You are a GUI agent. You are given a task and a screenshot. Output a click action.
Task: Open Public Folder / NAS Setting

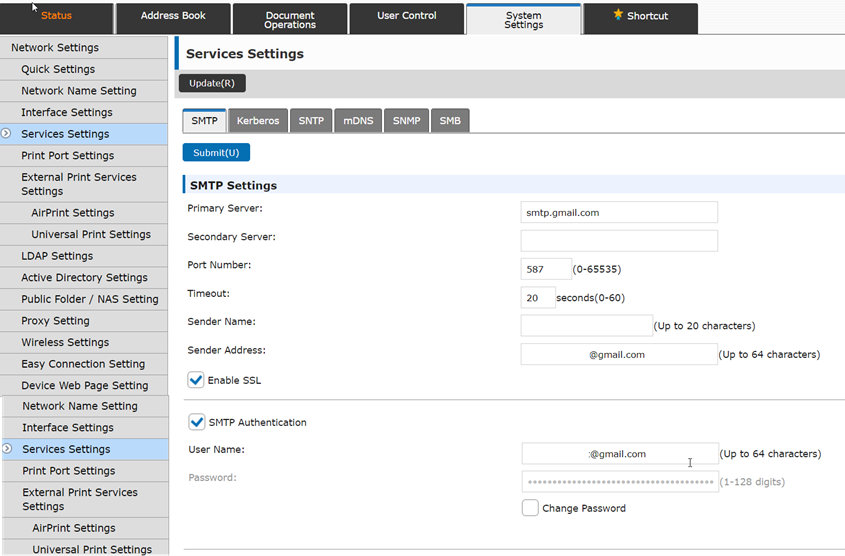click(x=84, y=299)
